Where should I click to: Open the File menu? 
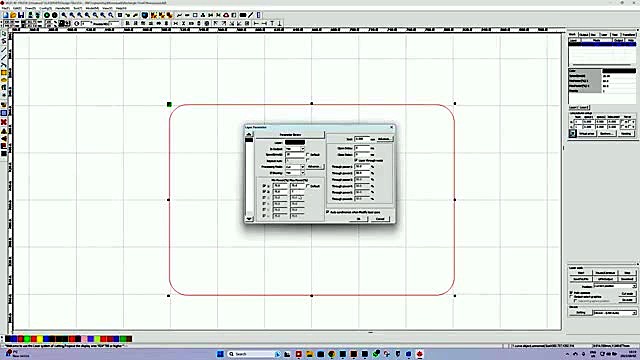pos(6,8)
